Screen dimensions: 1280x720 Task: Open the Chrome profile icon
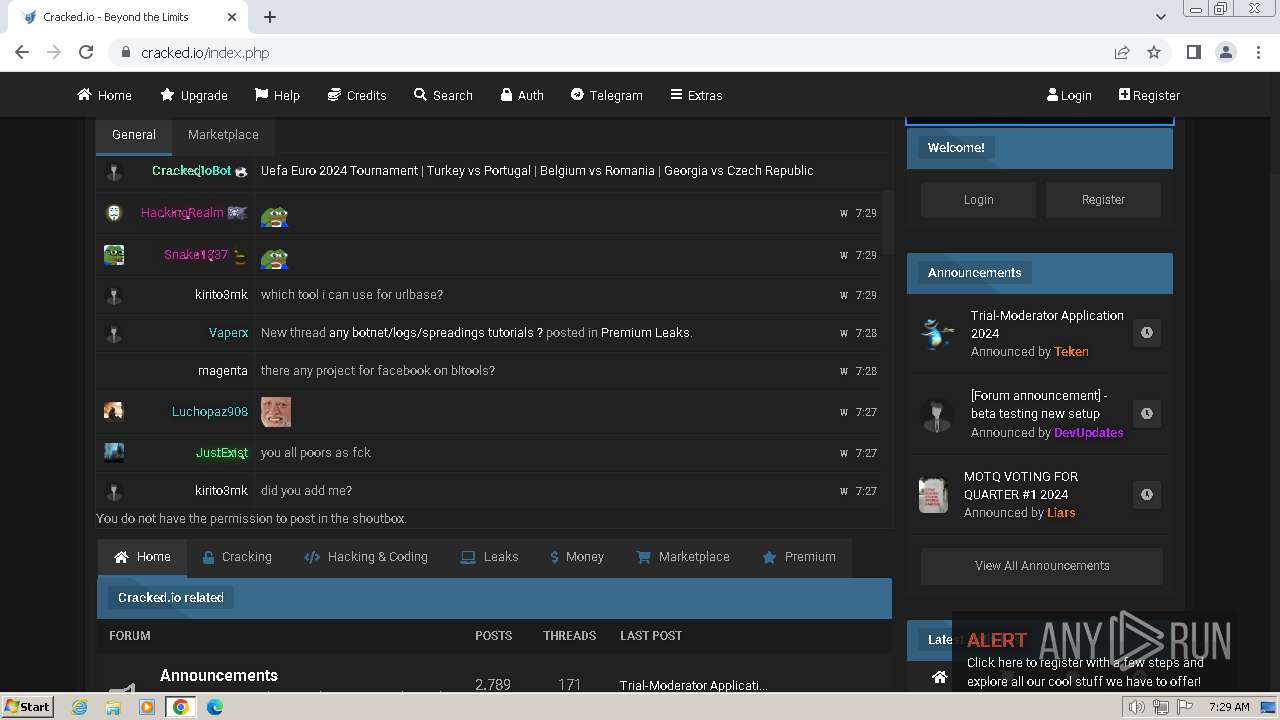coord(1225,53)
